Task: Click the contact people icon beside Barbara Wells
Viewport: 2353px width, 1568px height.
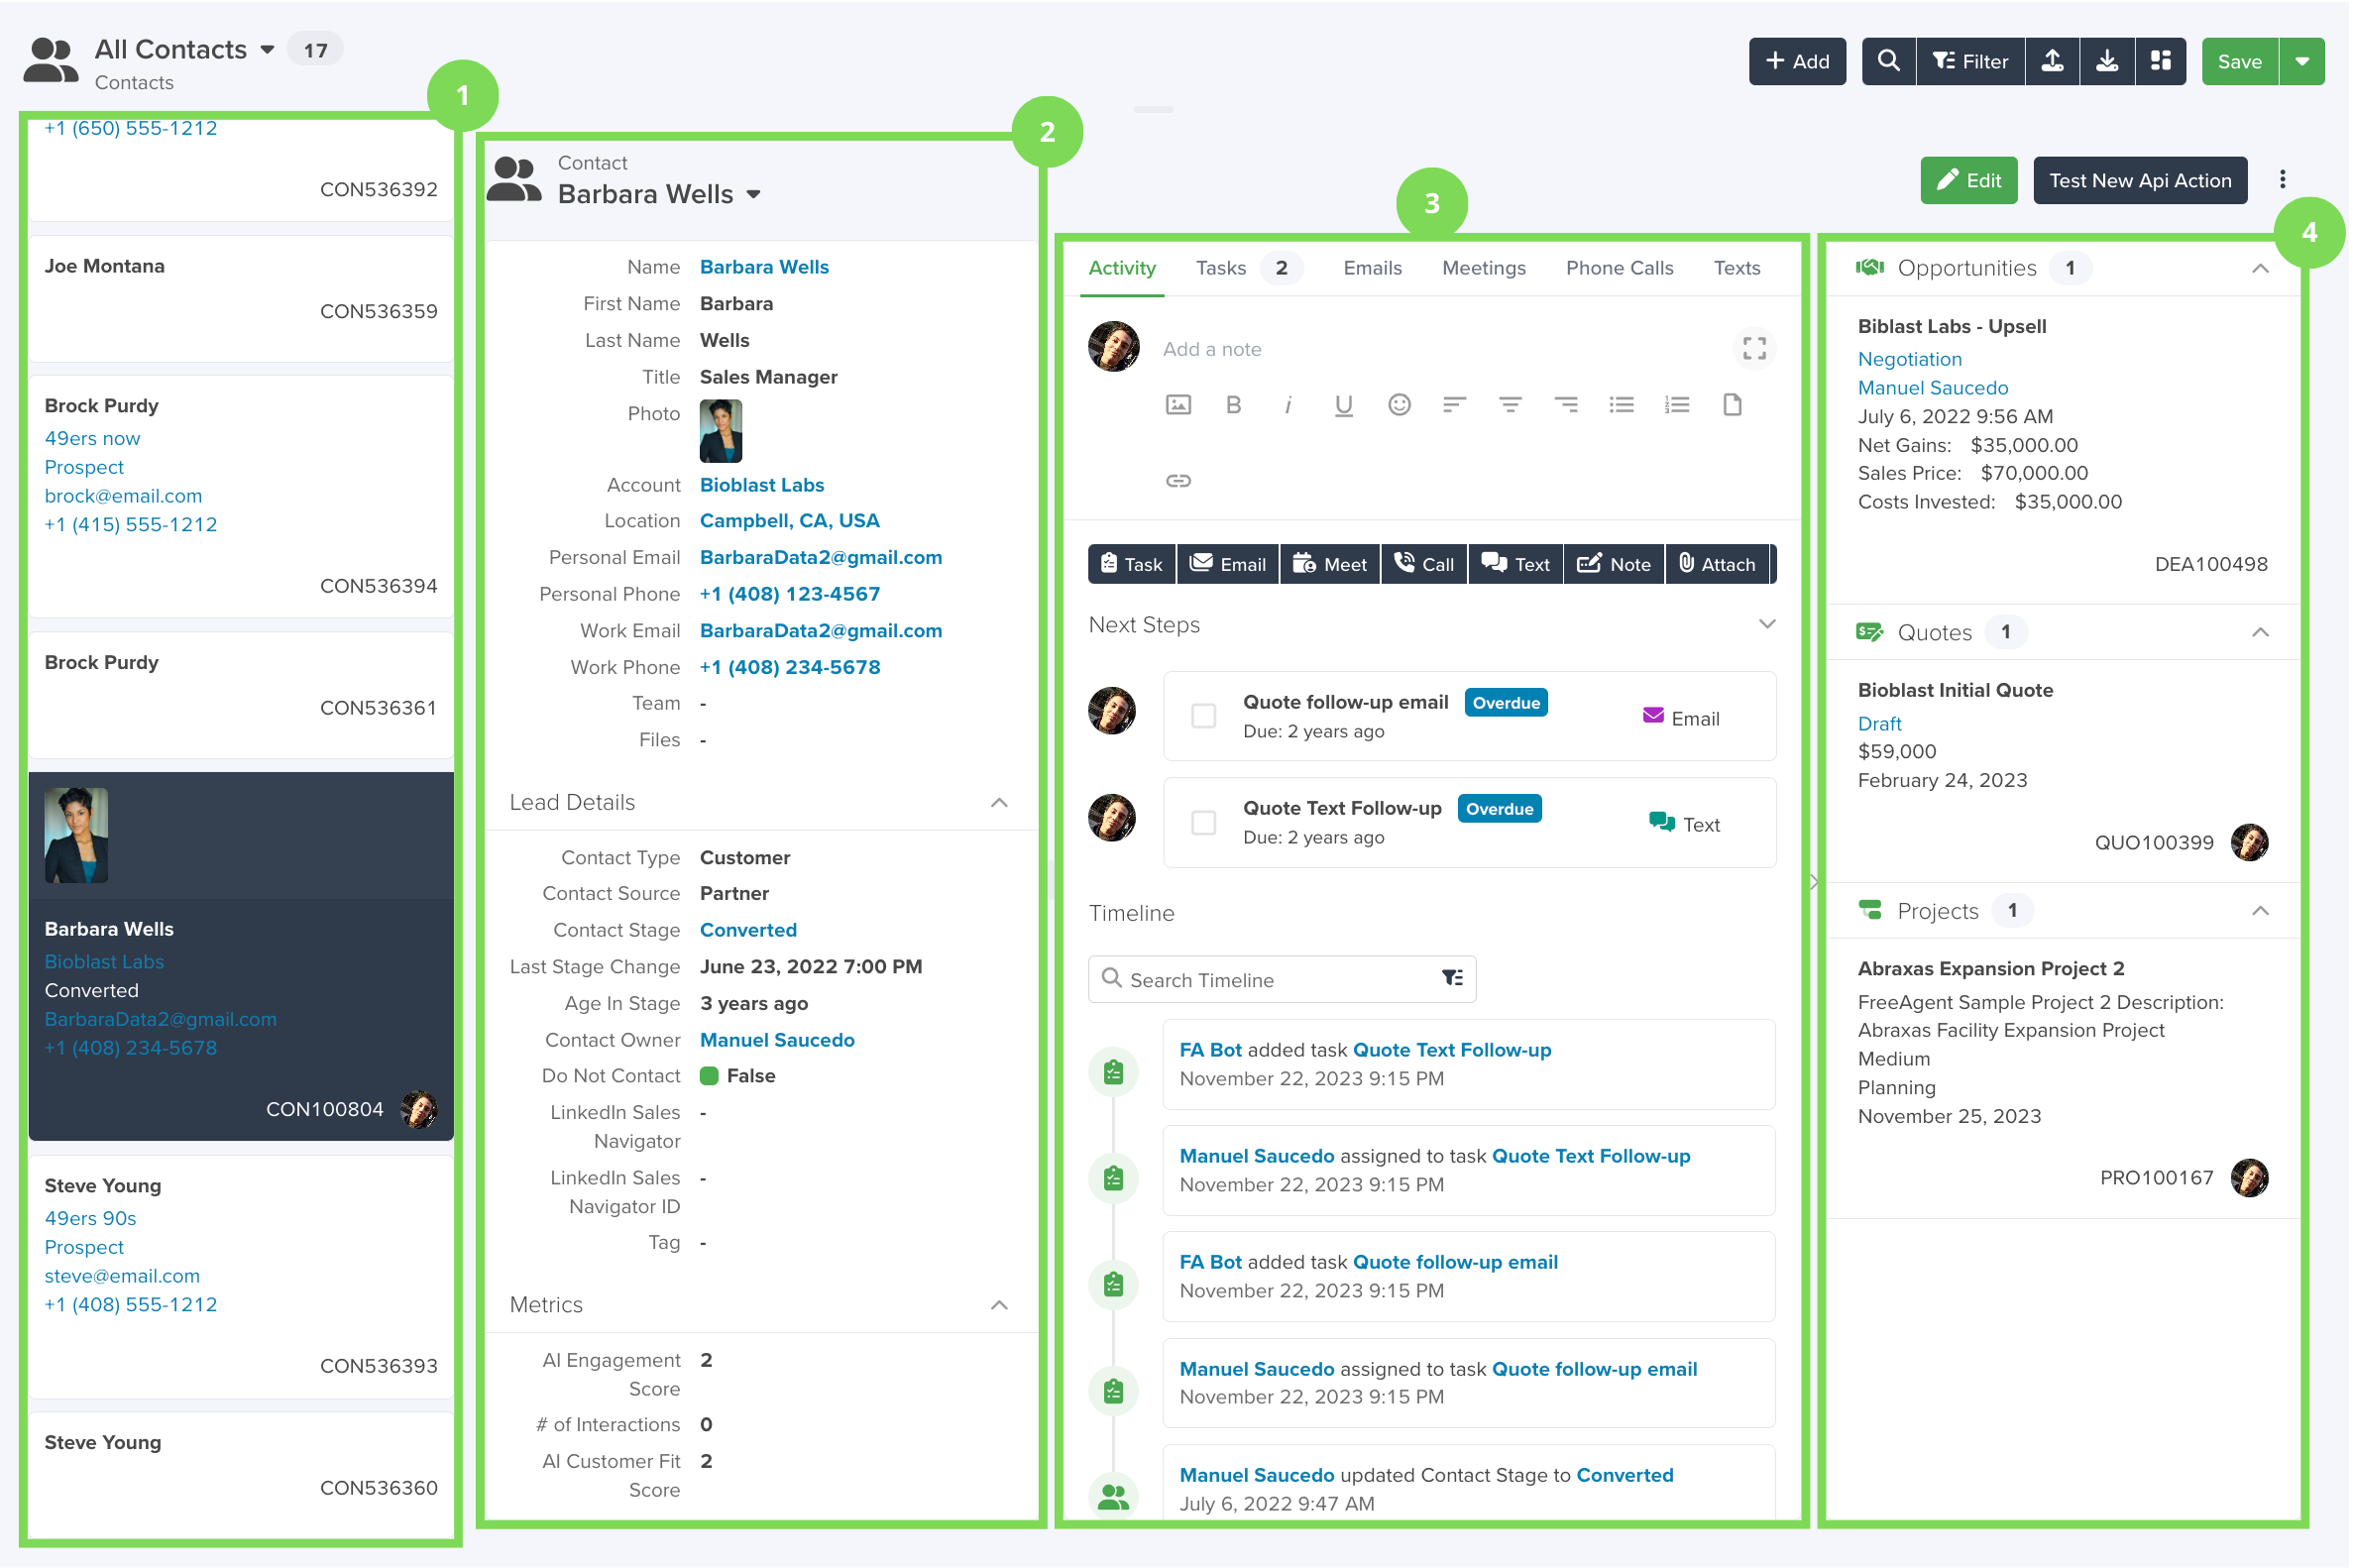Action: (514, 180)
